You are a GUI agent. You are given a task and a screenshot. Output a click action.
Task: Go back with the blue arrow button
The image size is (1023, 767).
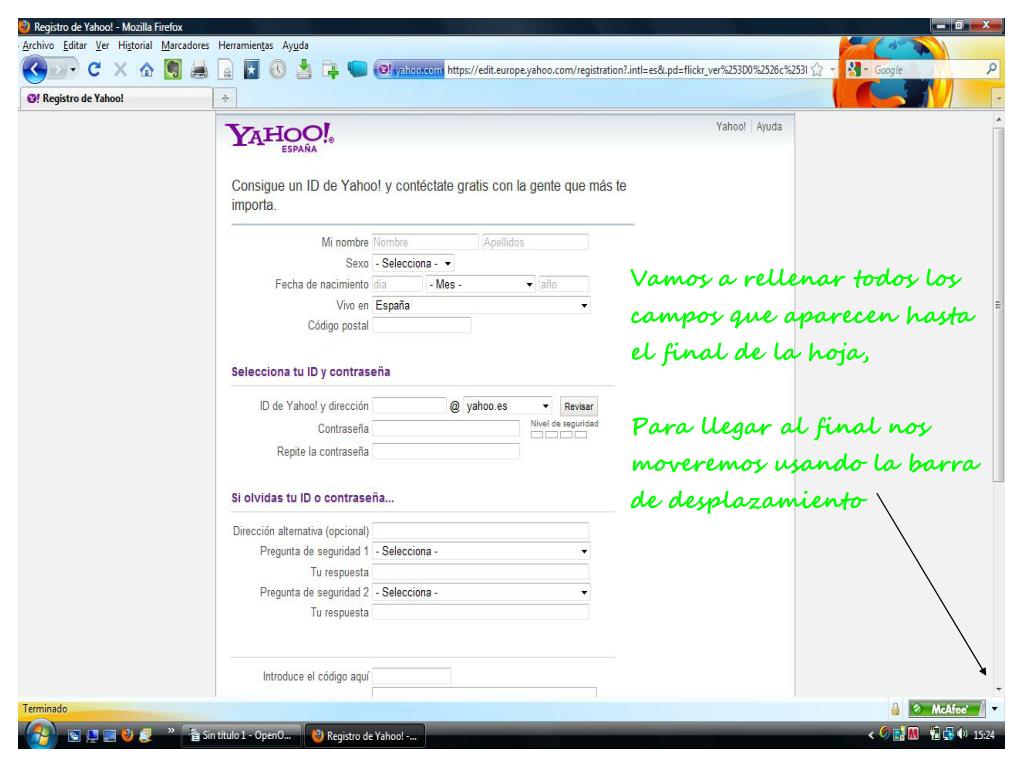[x=35, y=69]
